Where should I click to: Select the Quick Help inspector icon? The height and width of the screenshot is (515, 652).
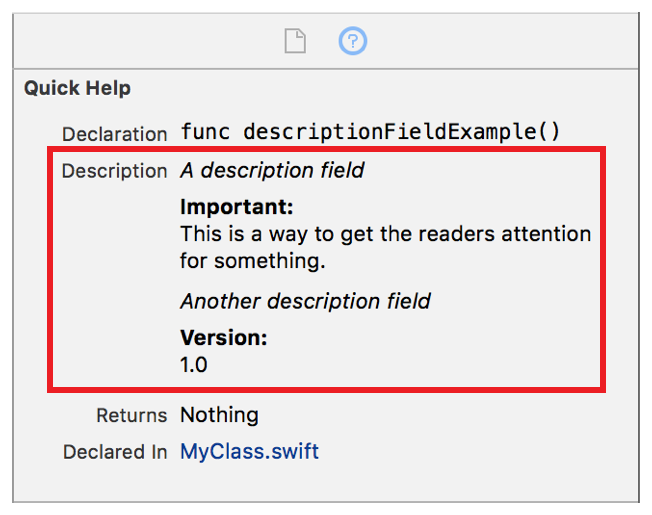click(353, 41)
